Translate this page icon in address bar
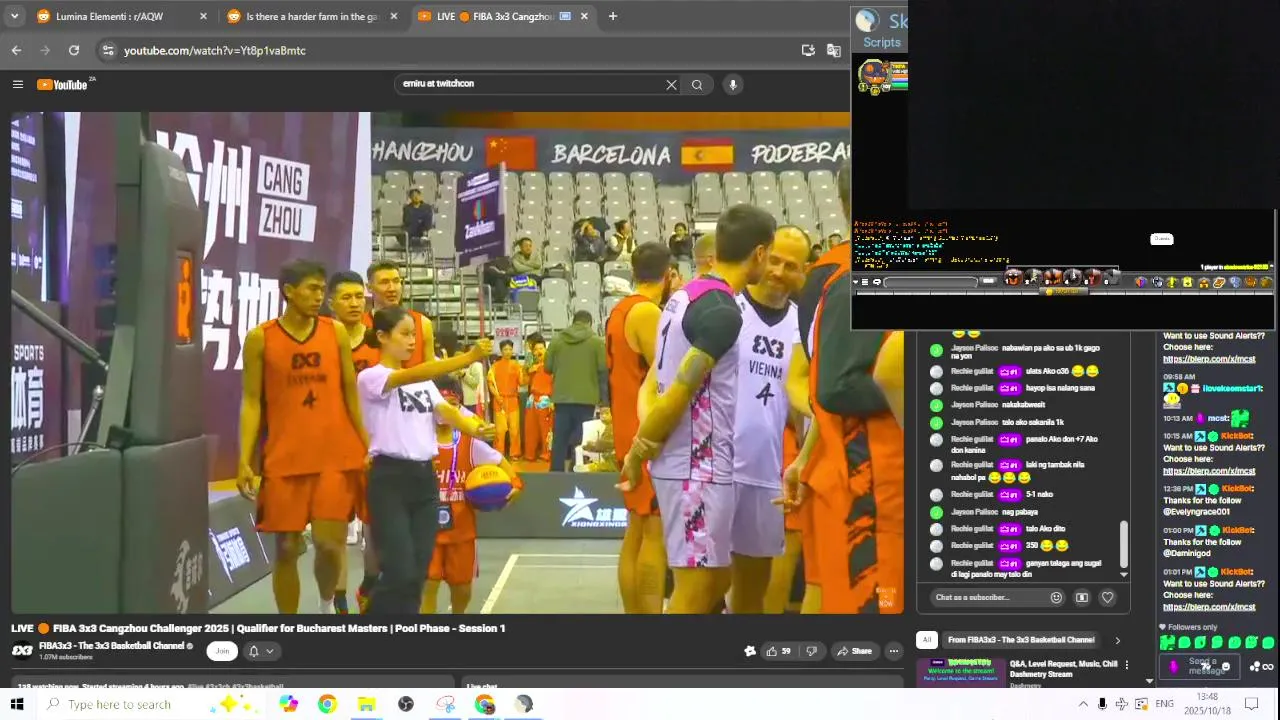Viewport: 1280px width, 720px height. click(834, 50)
